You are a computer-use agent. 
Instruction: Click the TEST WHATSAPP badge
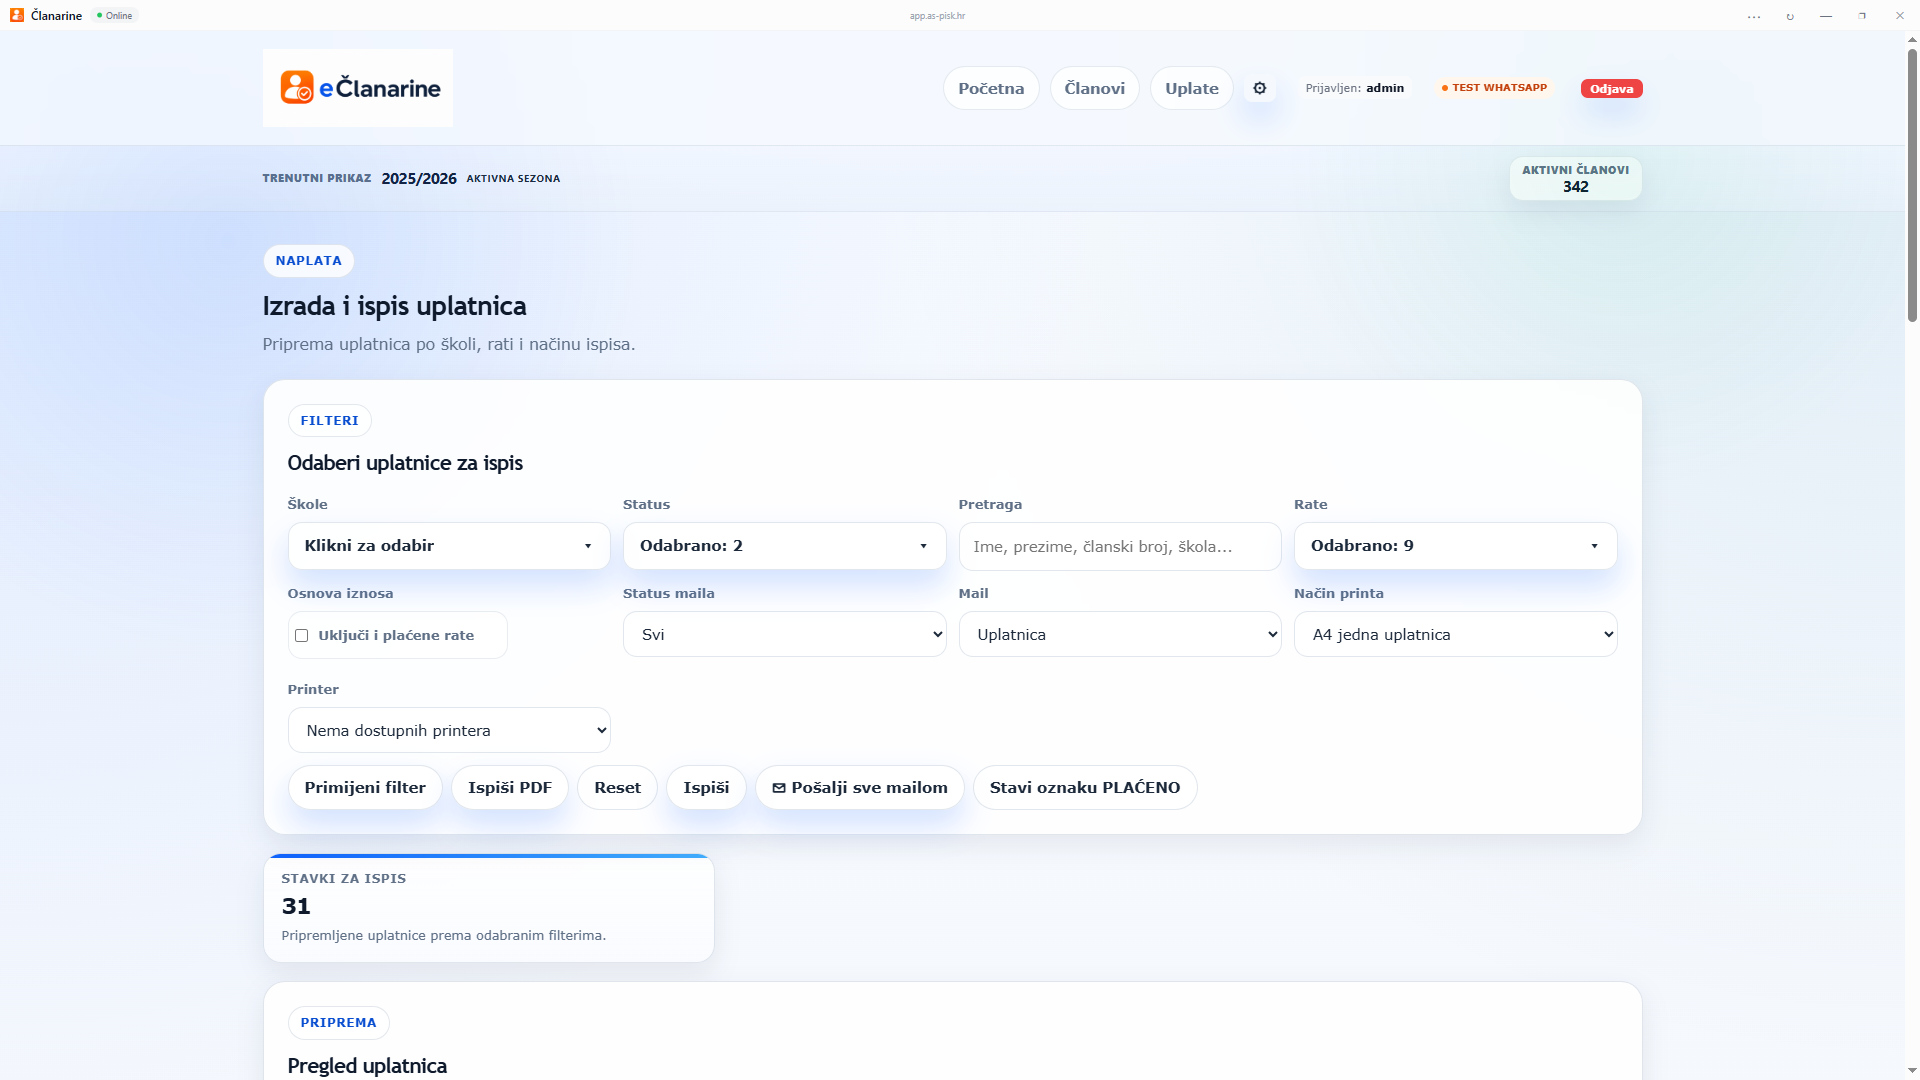pos(1494,88)
